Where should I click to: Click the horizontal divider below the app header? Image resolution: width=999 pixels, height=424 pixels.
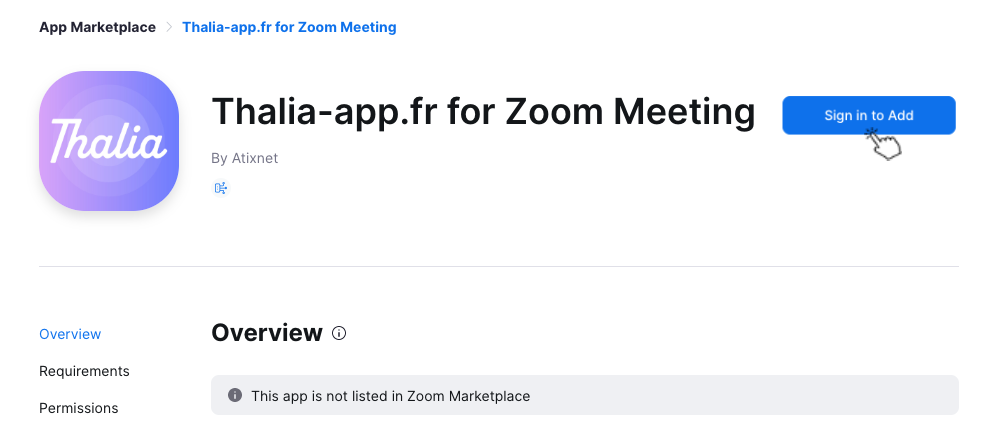pyautogui.click(x=499, y=267)
